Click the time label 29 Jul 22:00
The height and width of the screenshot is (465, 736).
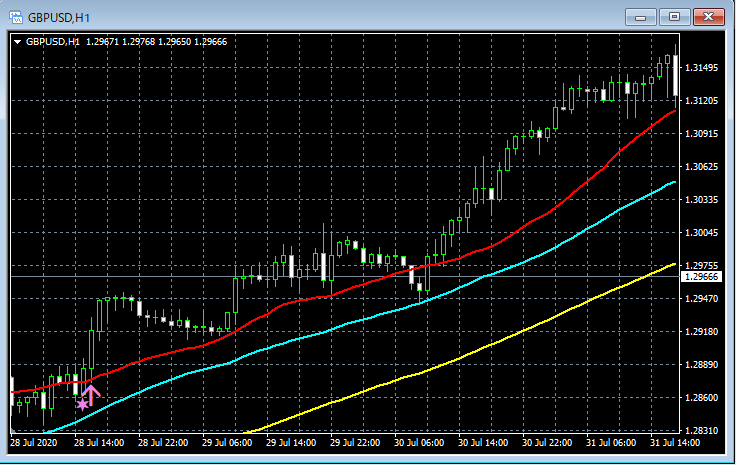point(354,443)
